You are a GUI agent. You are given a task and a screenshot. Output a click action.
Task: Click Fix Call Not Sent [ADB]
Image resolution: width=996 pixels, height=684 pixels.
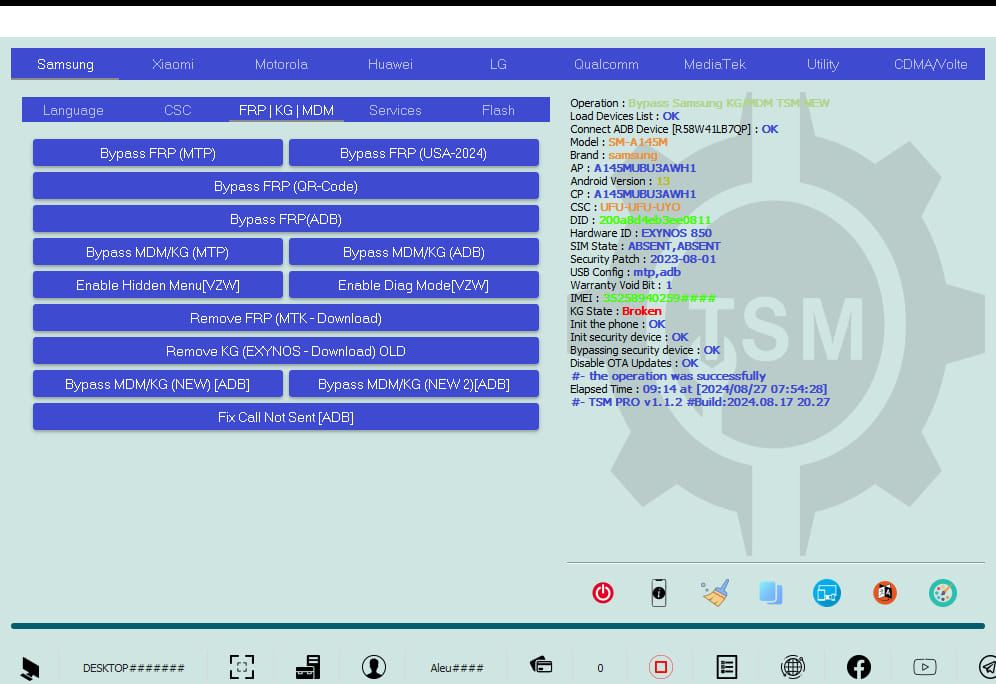coord(286,417)
